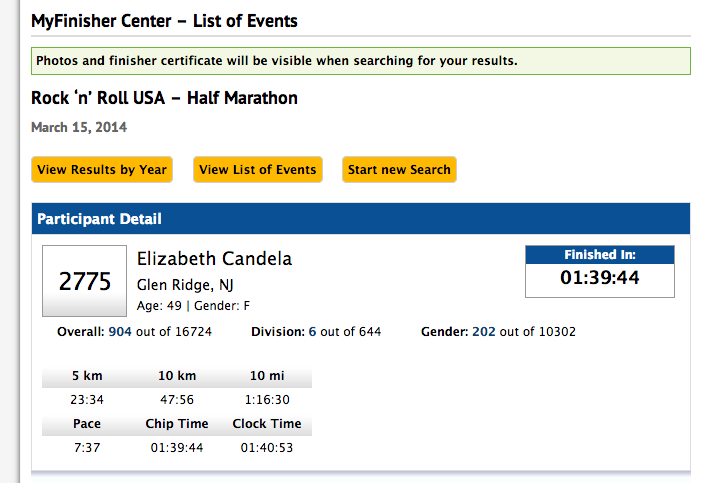Select the overall rank 904 link
This screenshot has width=702, height=483.
[x=120, y=332]
